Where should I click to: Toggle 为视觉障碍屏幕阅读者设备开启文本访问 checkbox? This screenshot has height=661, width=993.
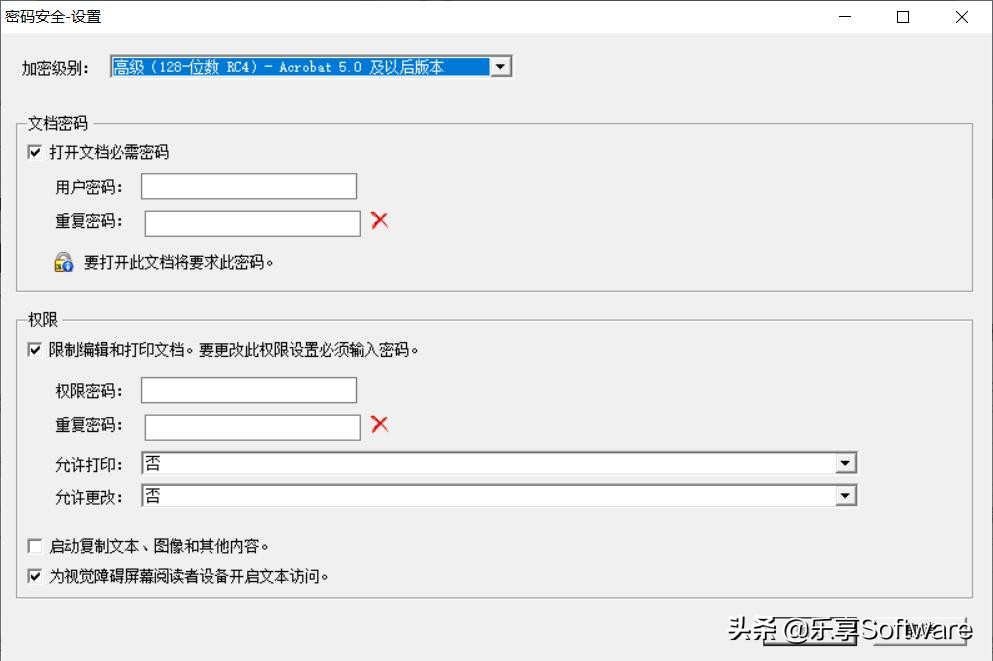[35, 576]
